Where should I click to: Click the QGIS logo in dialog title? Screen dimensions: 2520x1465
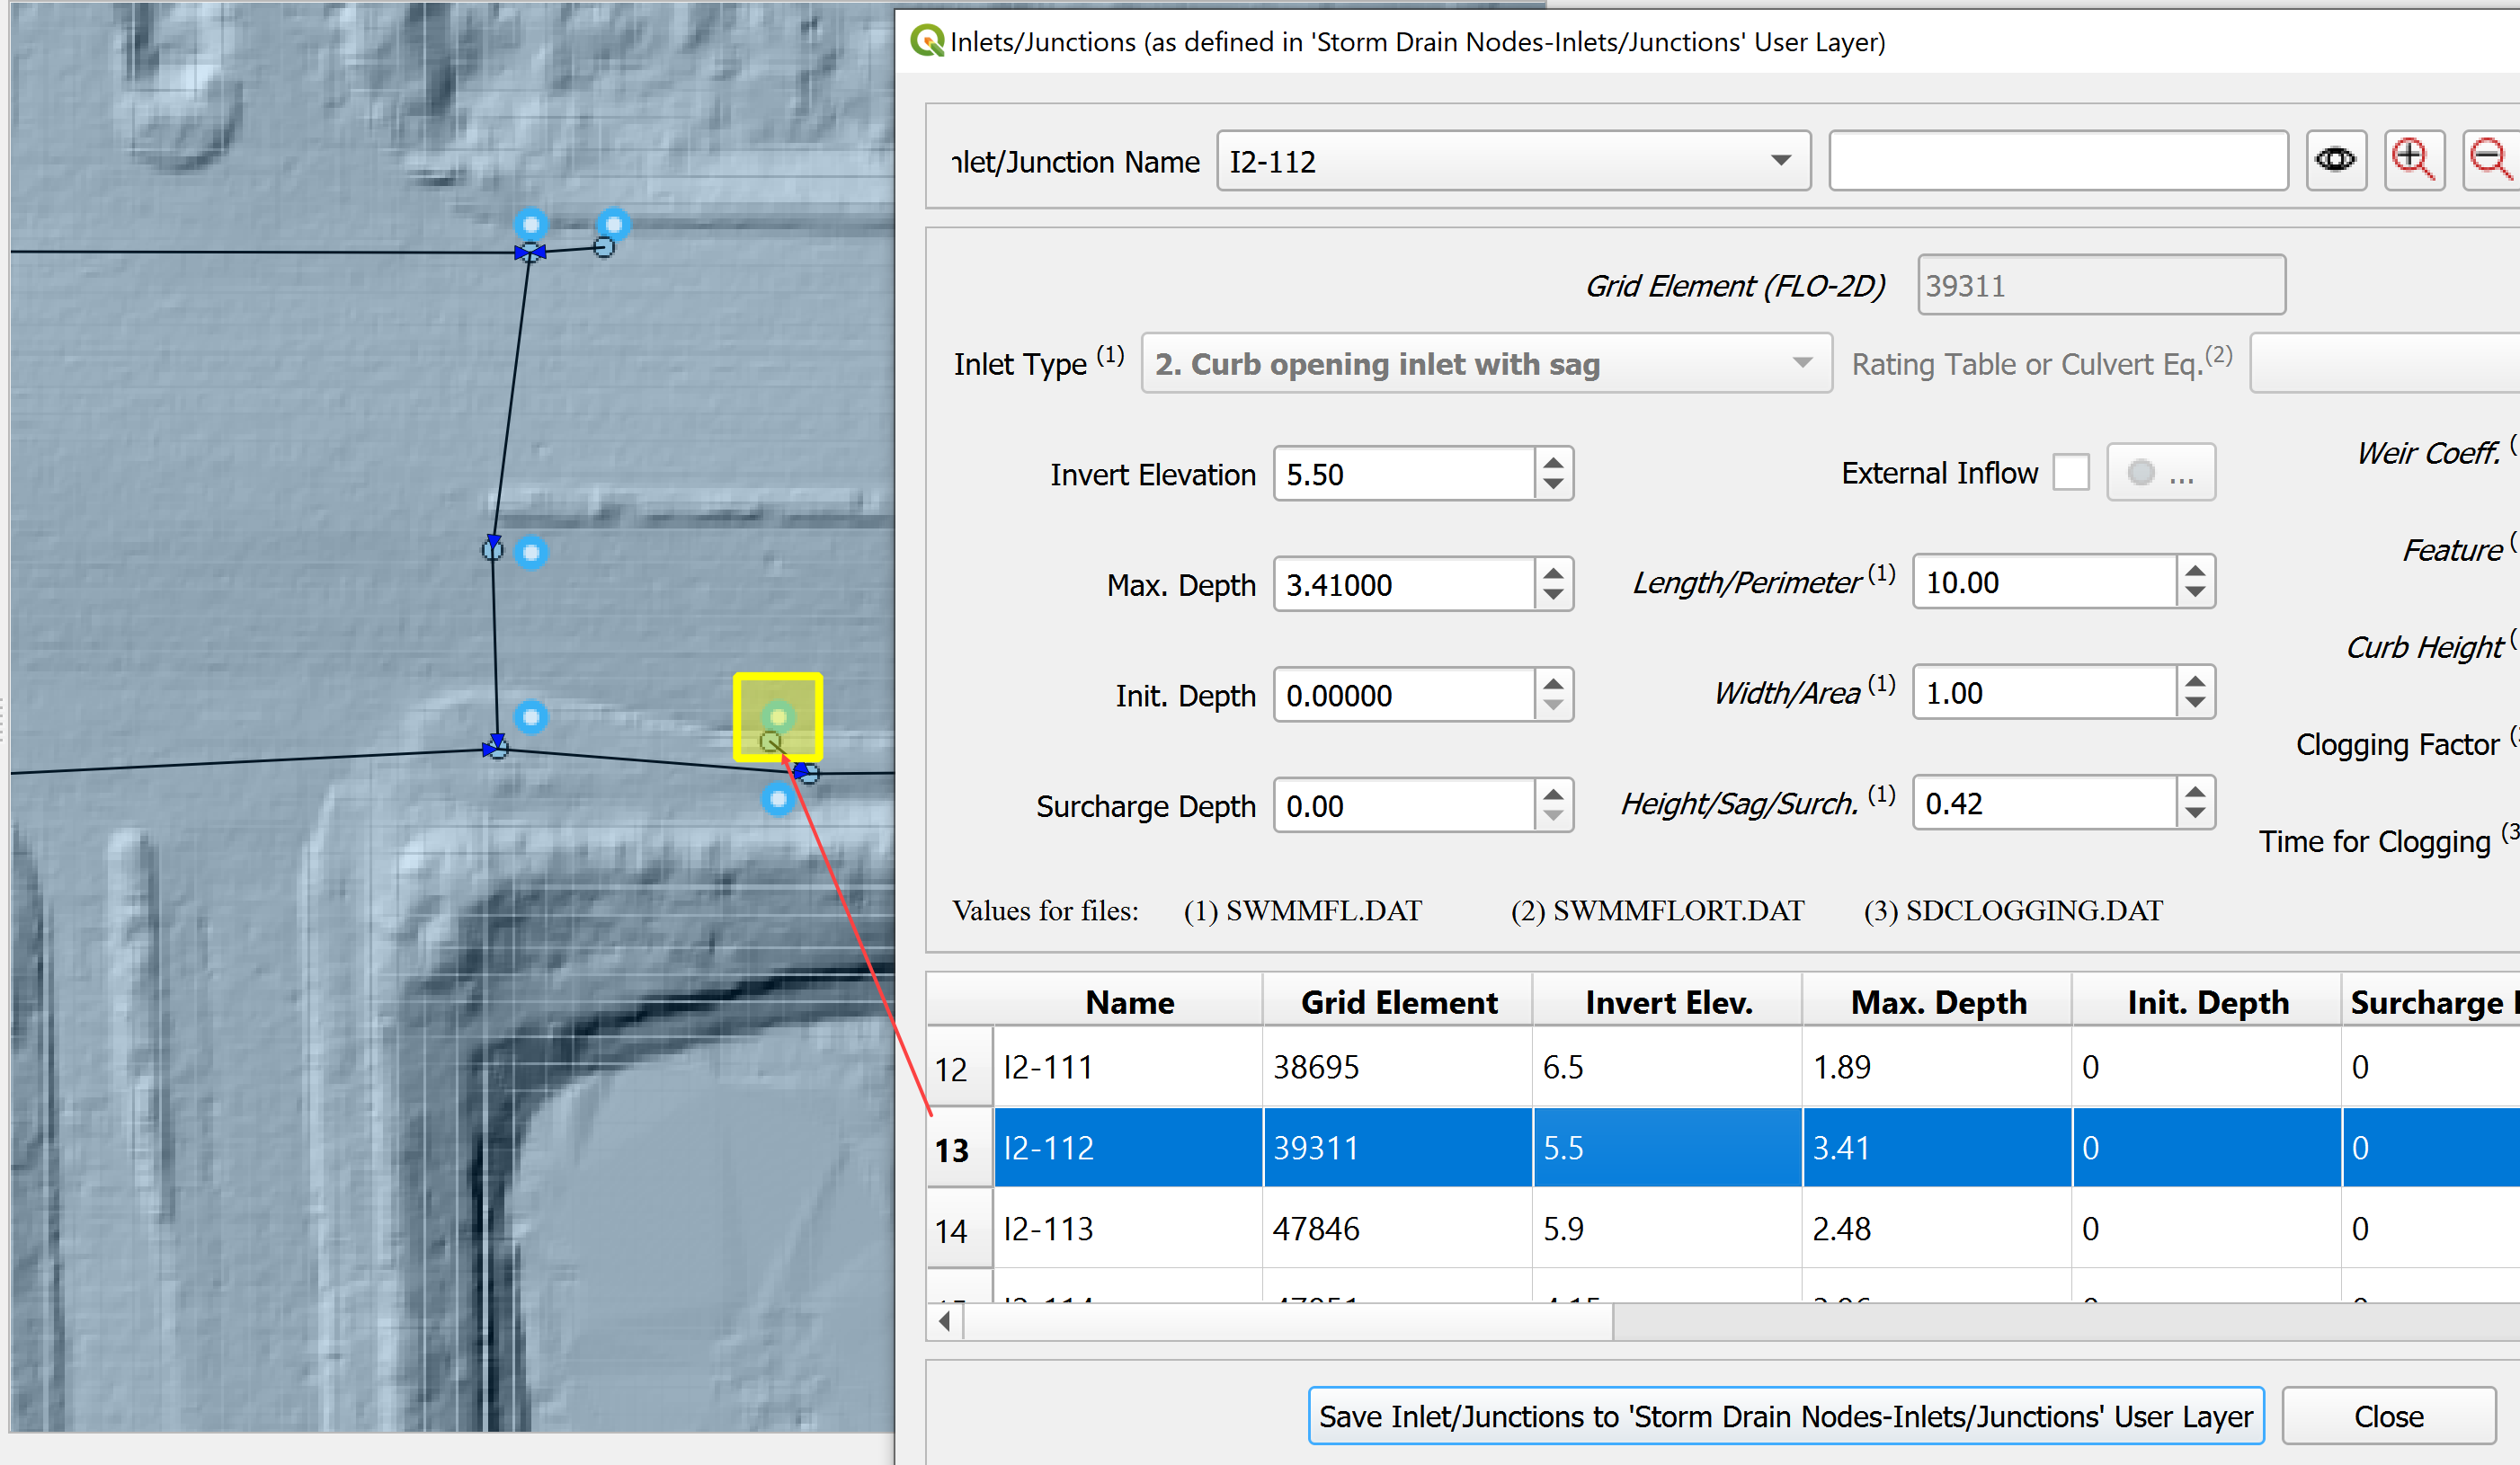pyautogui.click(x=927, y=41)
